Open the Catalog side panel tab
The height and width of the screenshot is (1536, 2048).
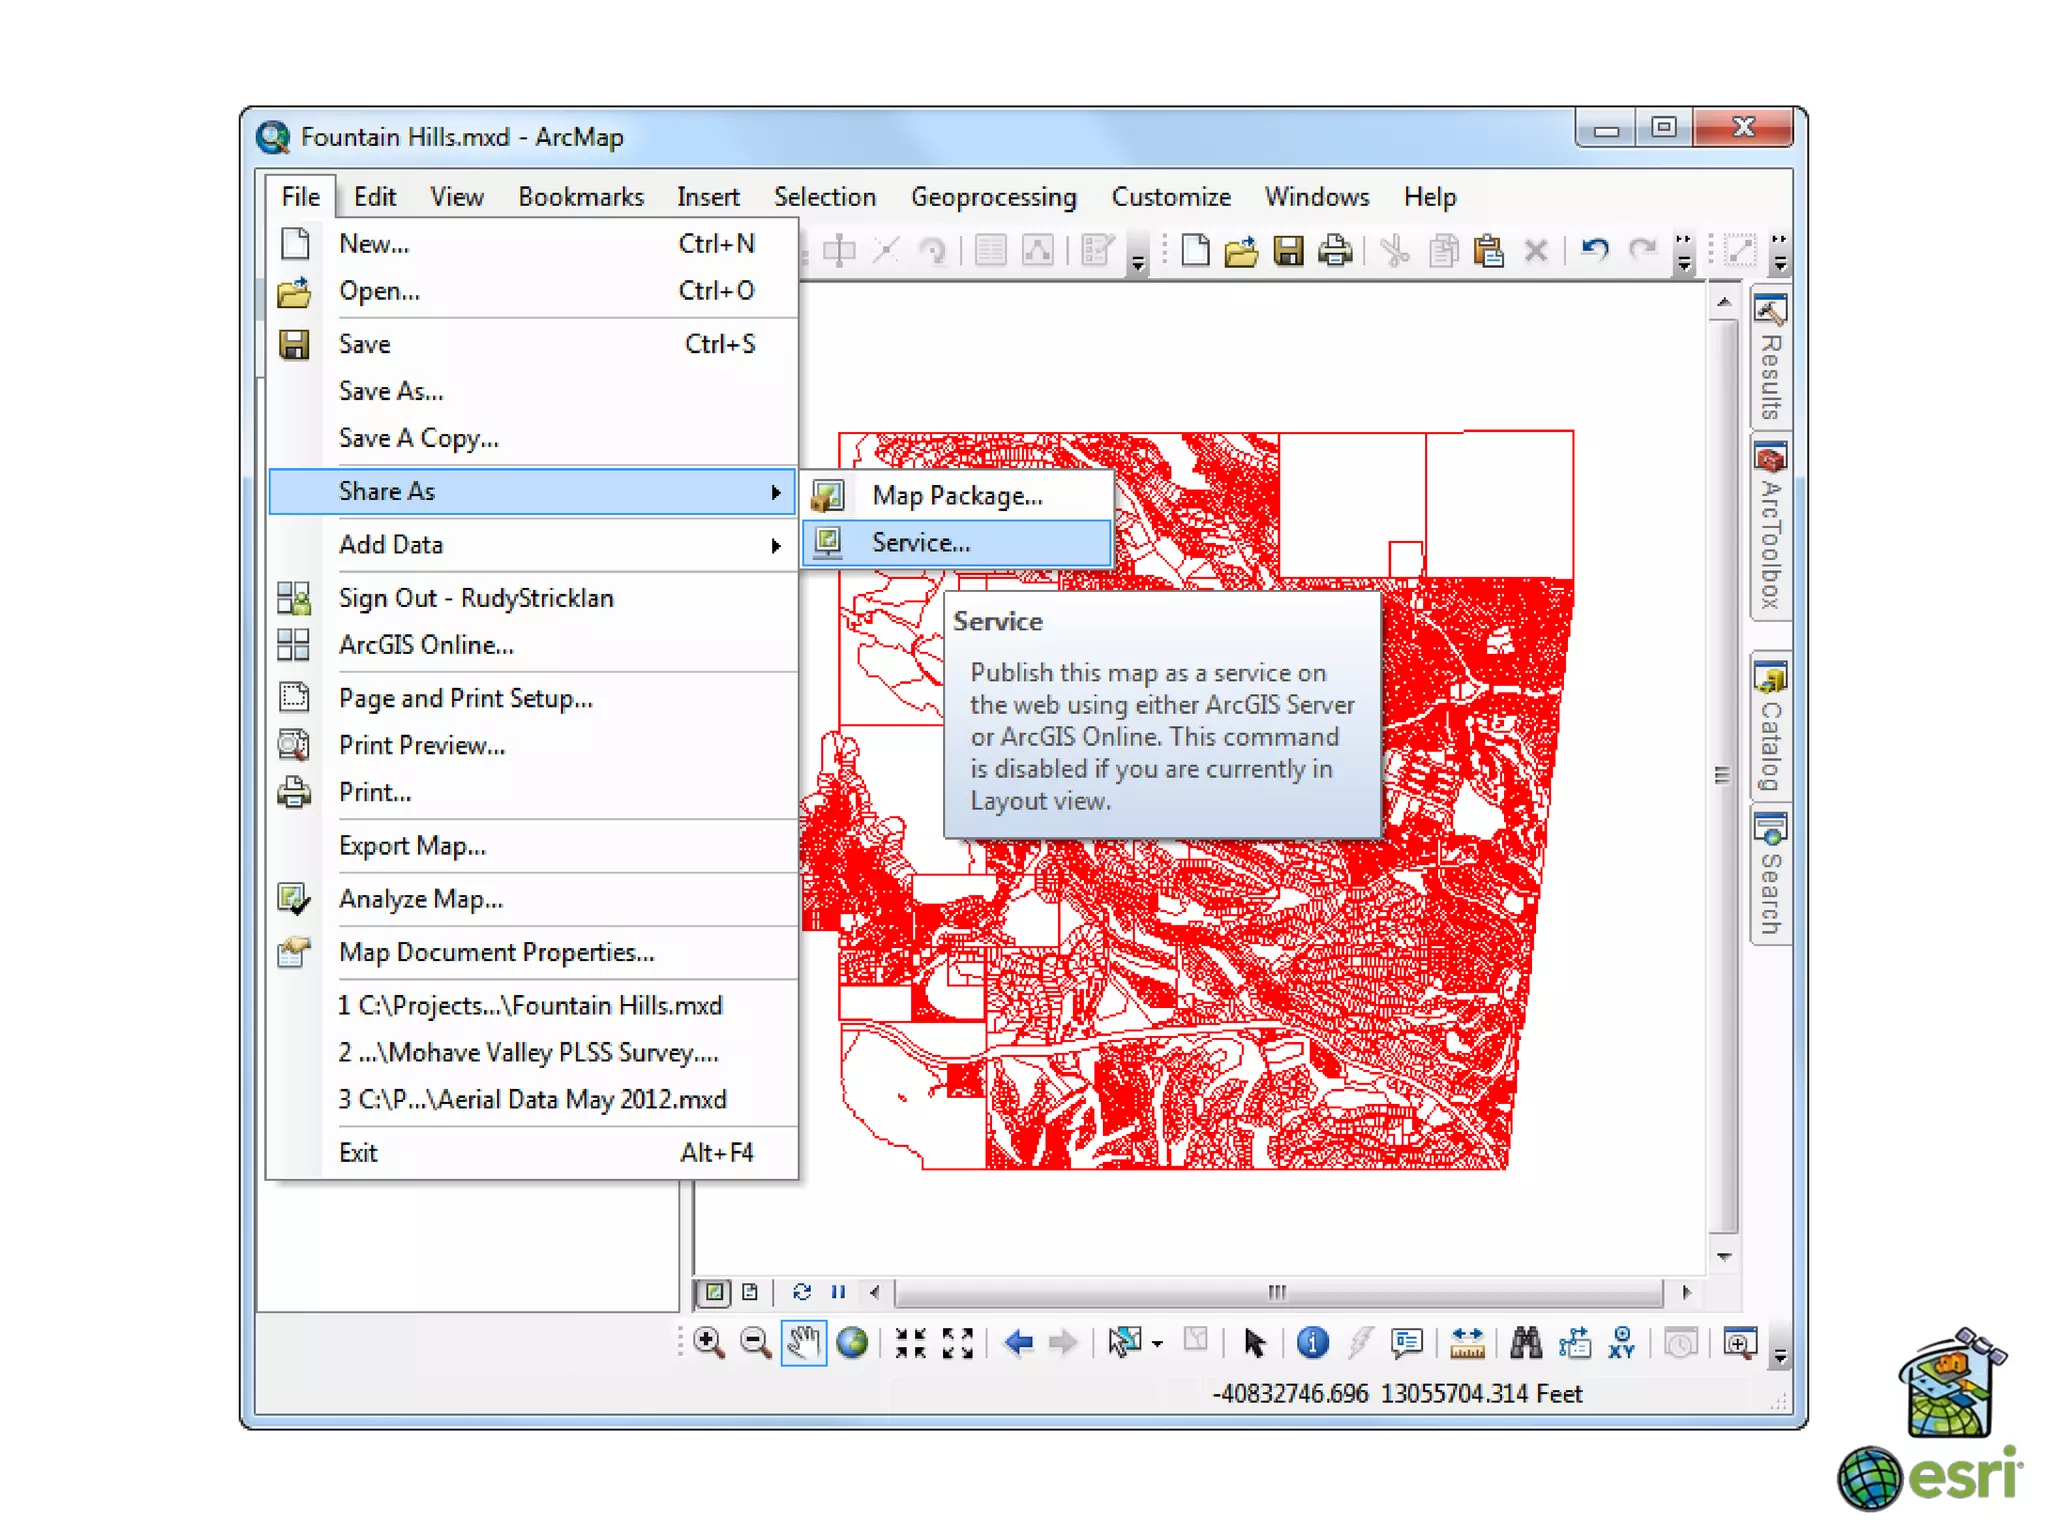pyautogui.click(x=1770, y=727)
